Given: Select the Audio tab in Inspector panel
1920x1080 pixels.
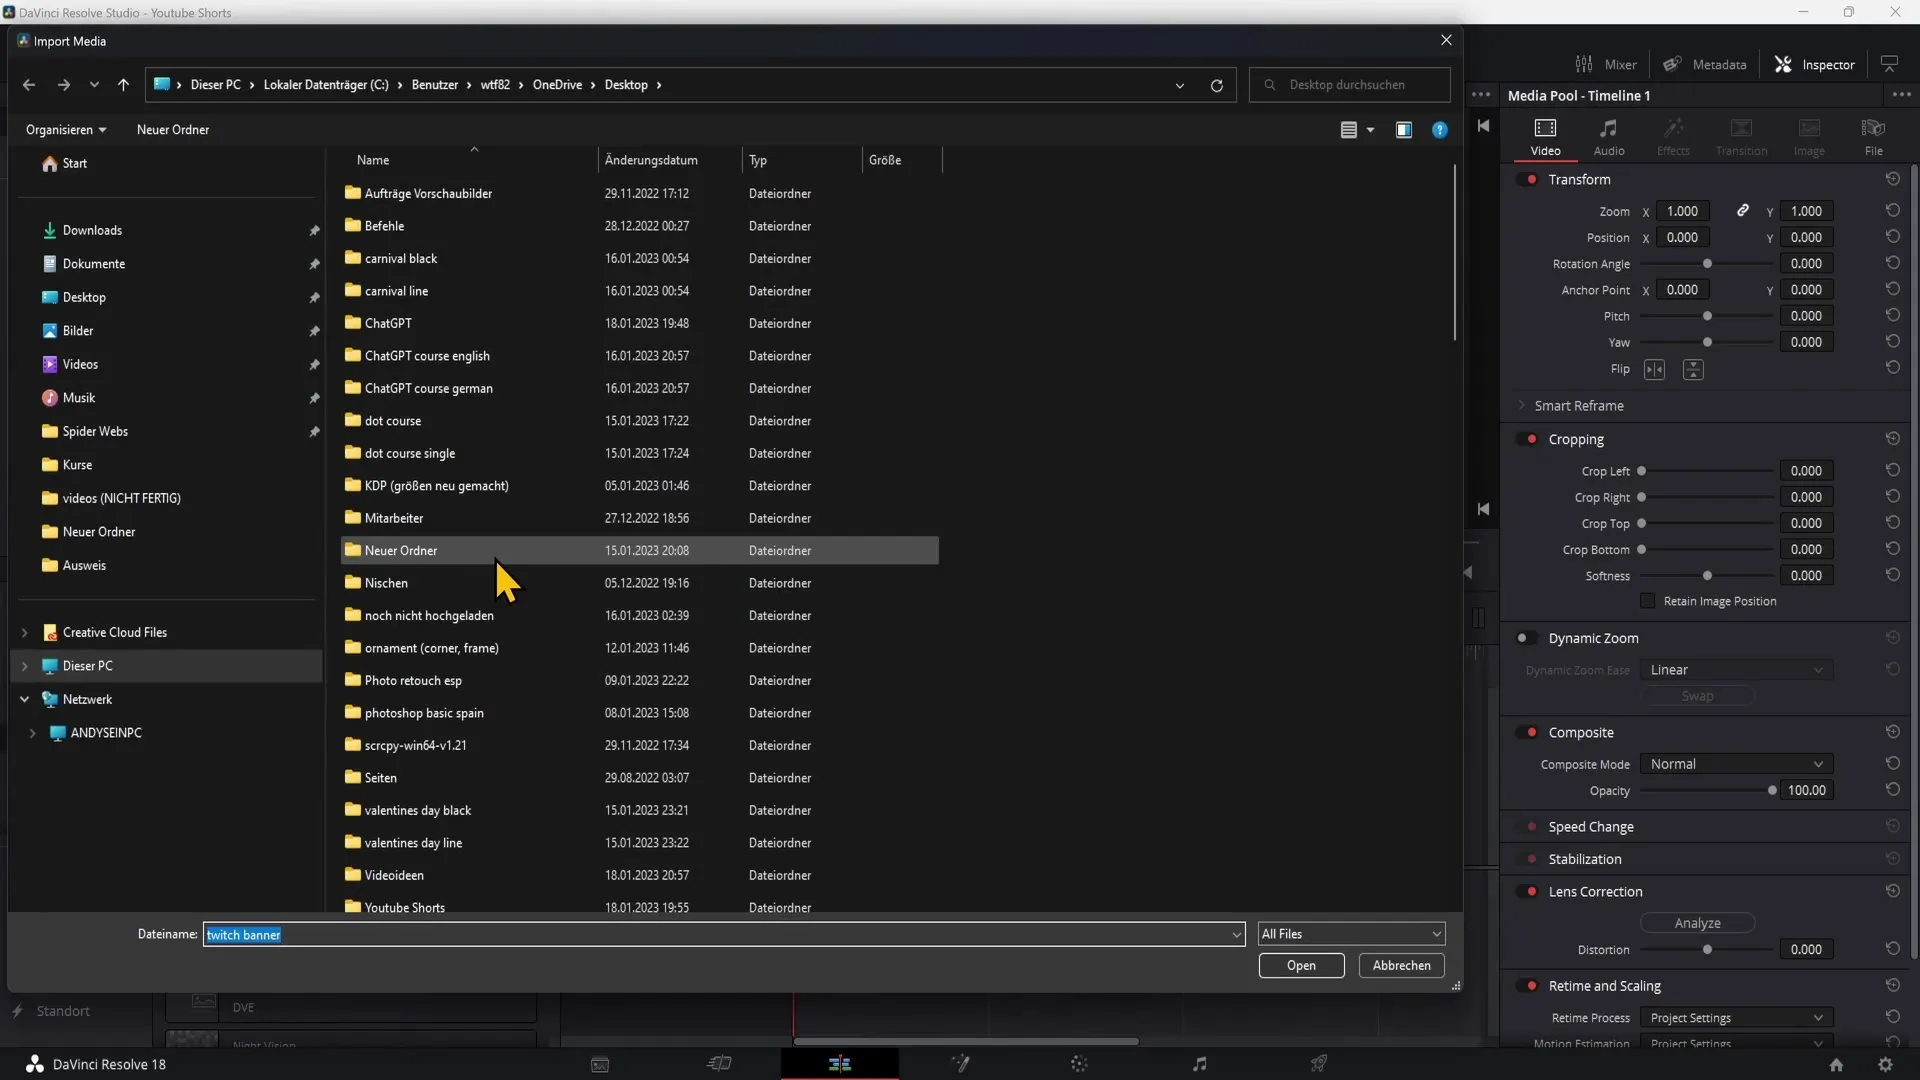Looking at the screenshot, I should pos(1610,133).
